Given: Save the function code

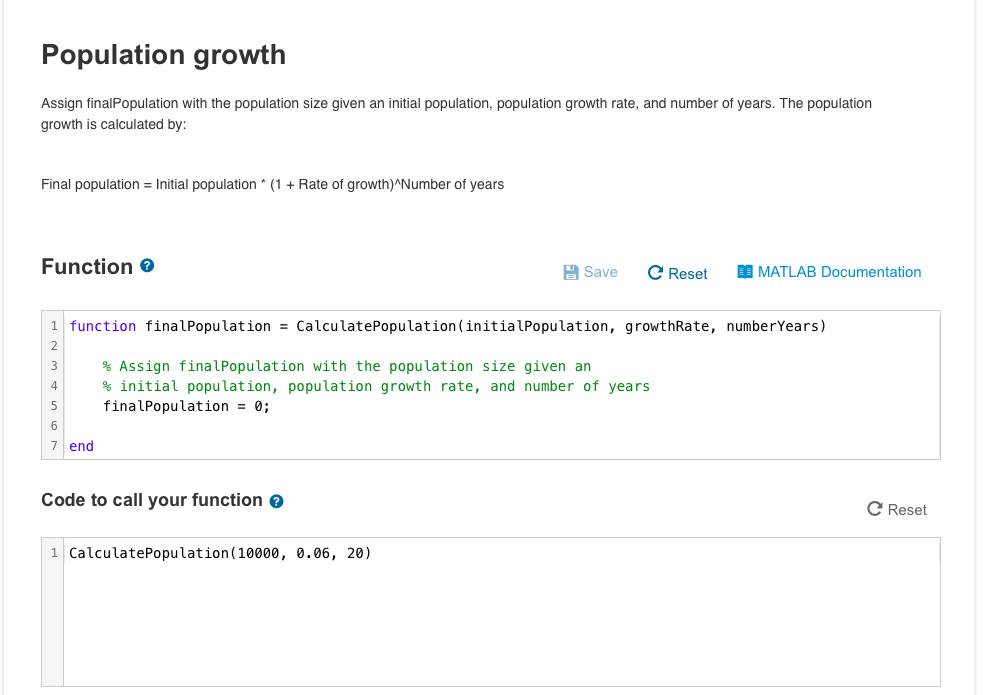Looking at the screenshot, I should tap(591, 272).
